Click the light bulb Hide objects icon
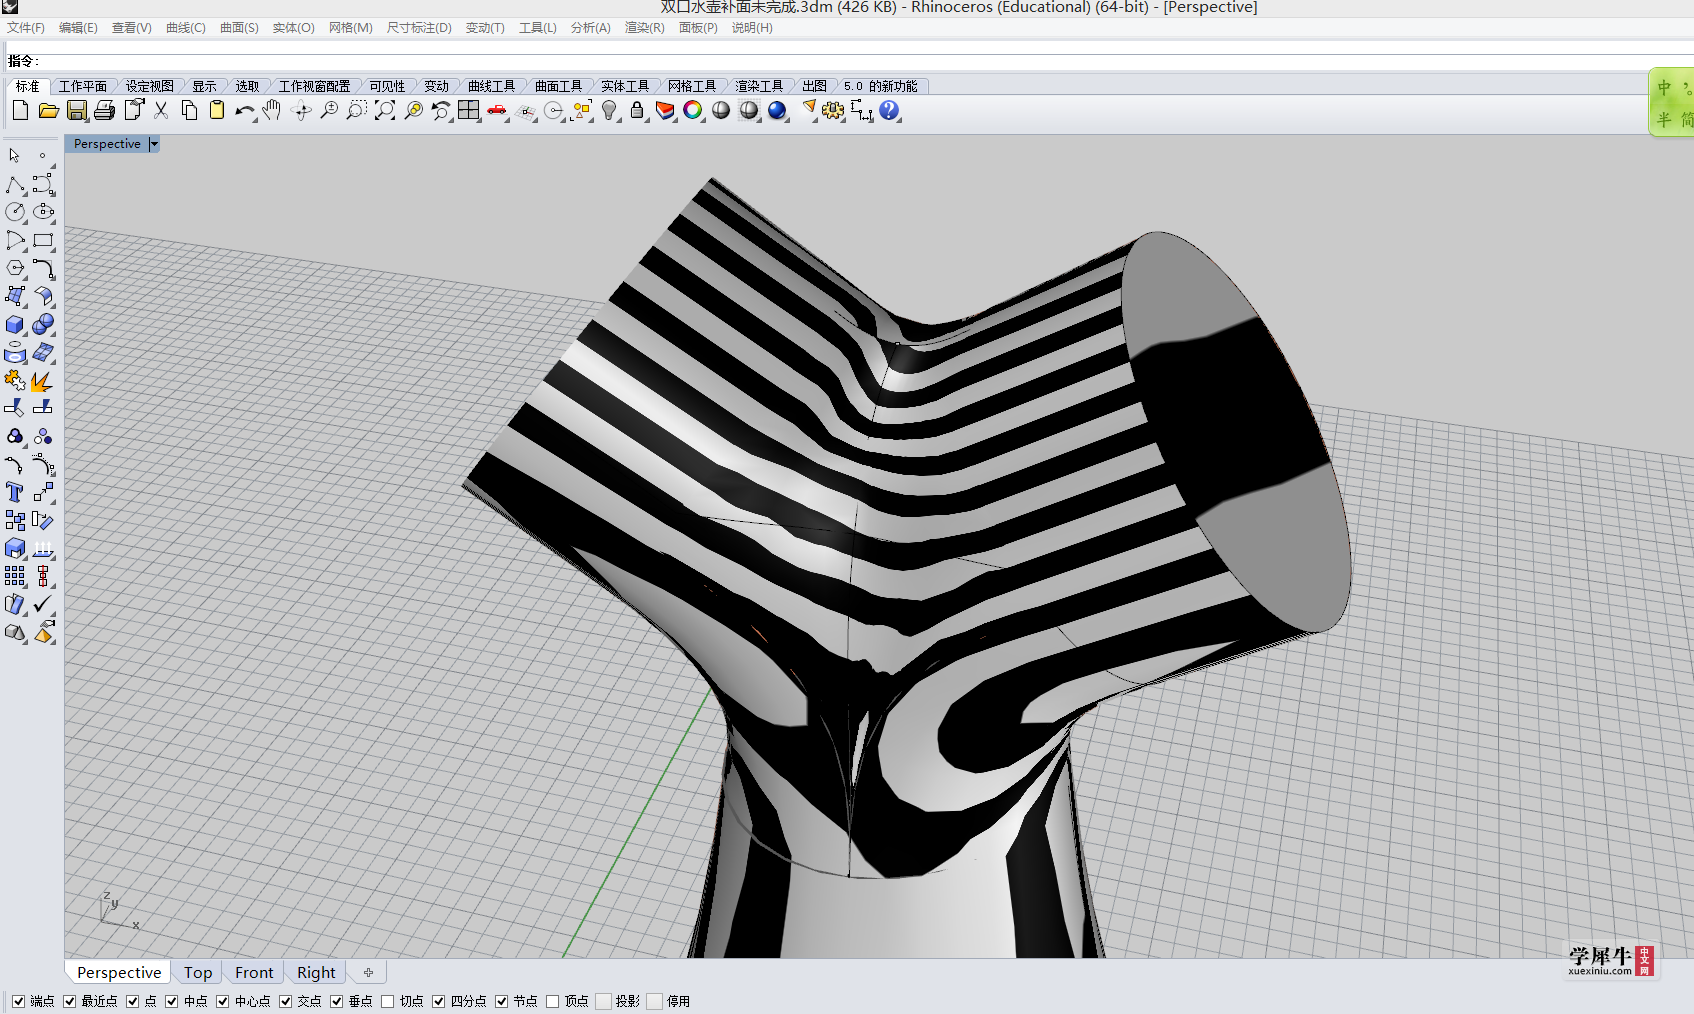 [609, 111]
